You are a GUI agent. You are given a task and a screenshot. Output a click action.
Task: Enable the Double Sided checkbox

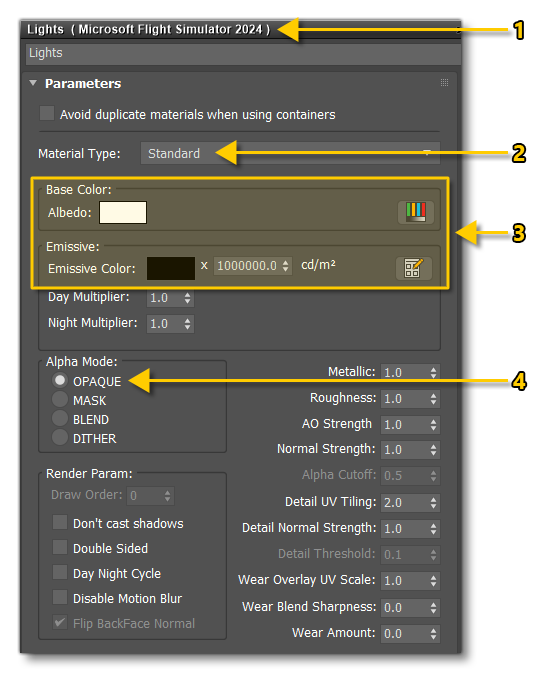point(60,547)
